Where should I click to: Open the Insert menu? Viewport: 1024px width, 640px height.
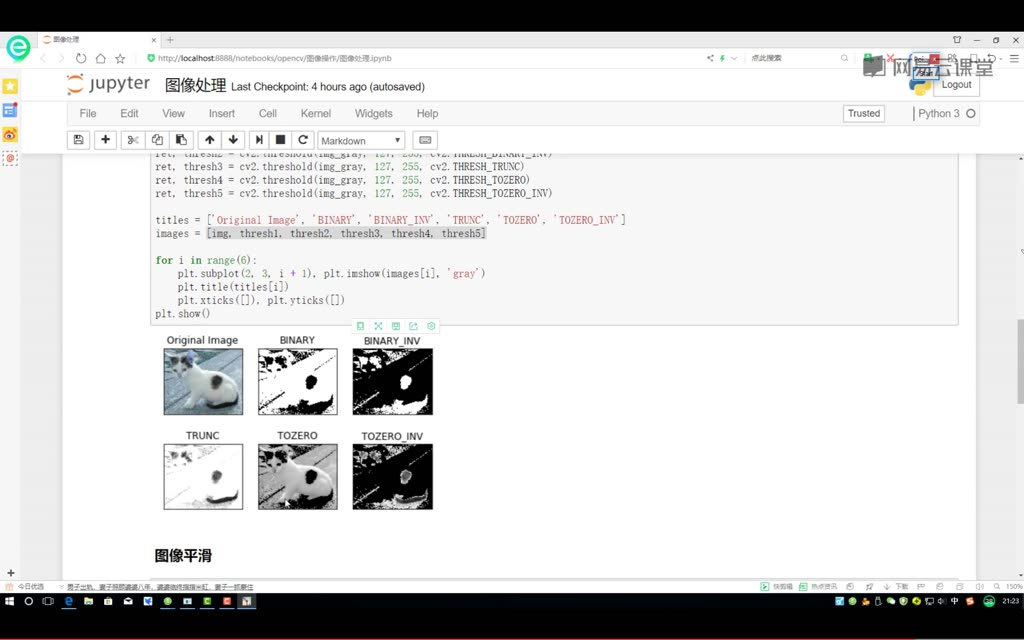pyautogui.click(x=222, y=113)
